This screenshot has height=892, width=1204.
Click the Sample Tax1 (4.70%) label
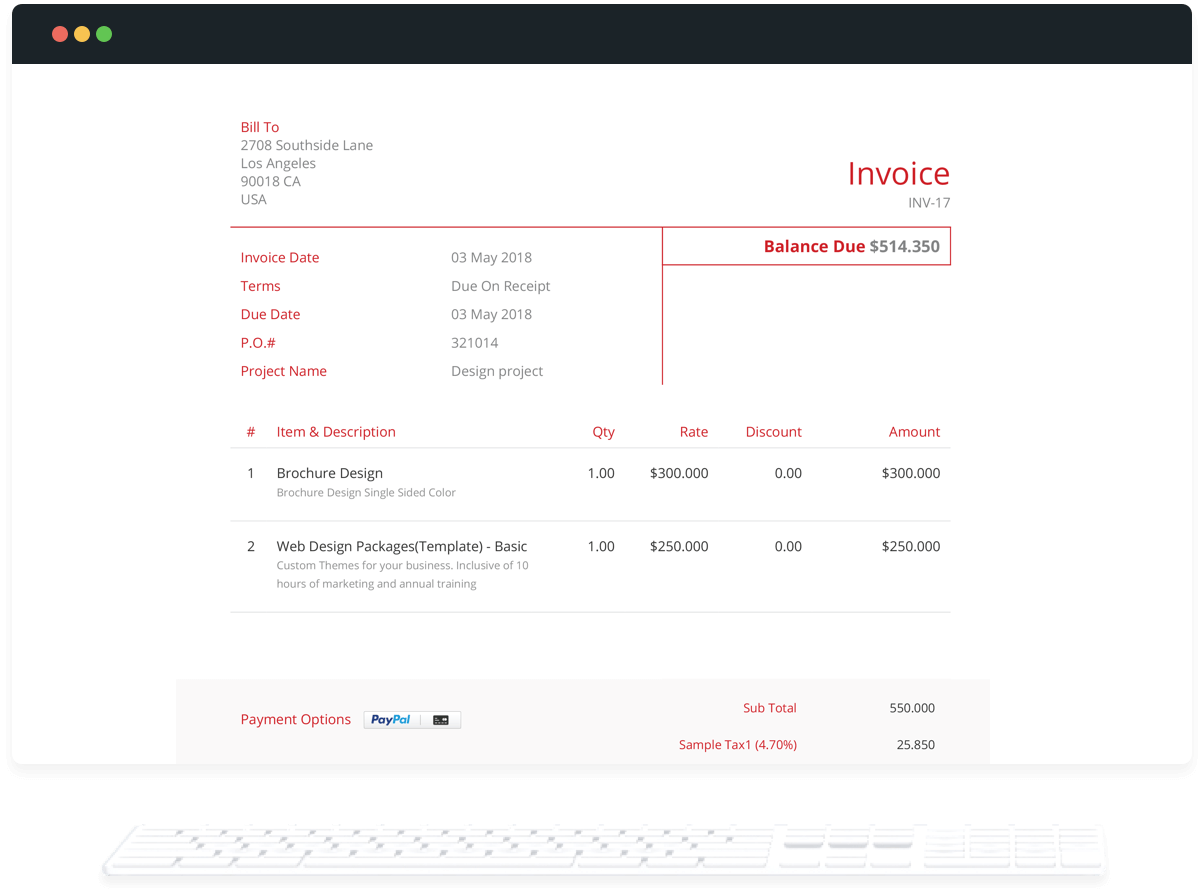point(737,745)
